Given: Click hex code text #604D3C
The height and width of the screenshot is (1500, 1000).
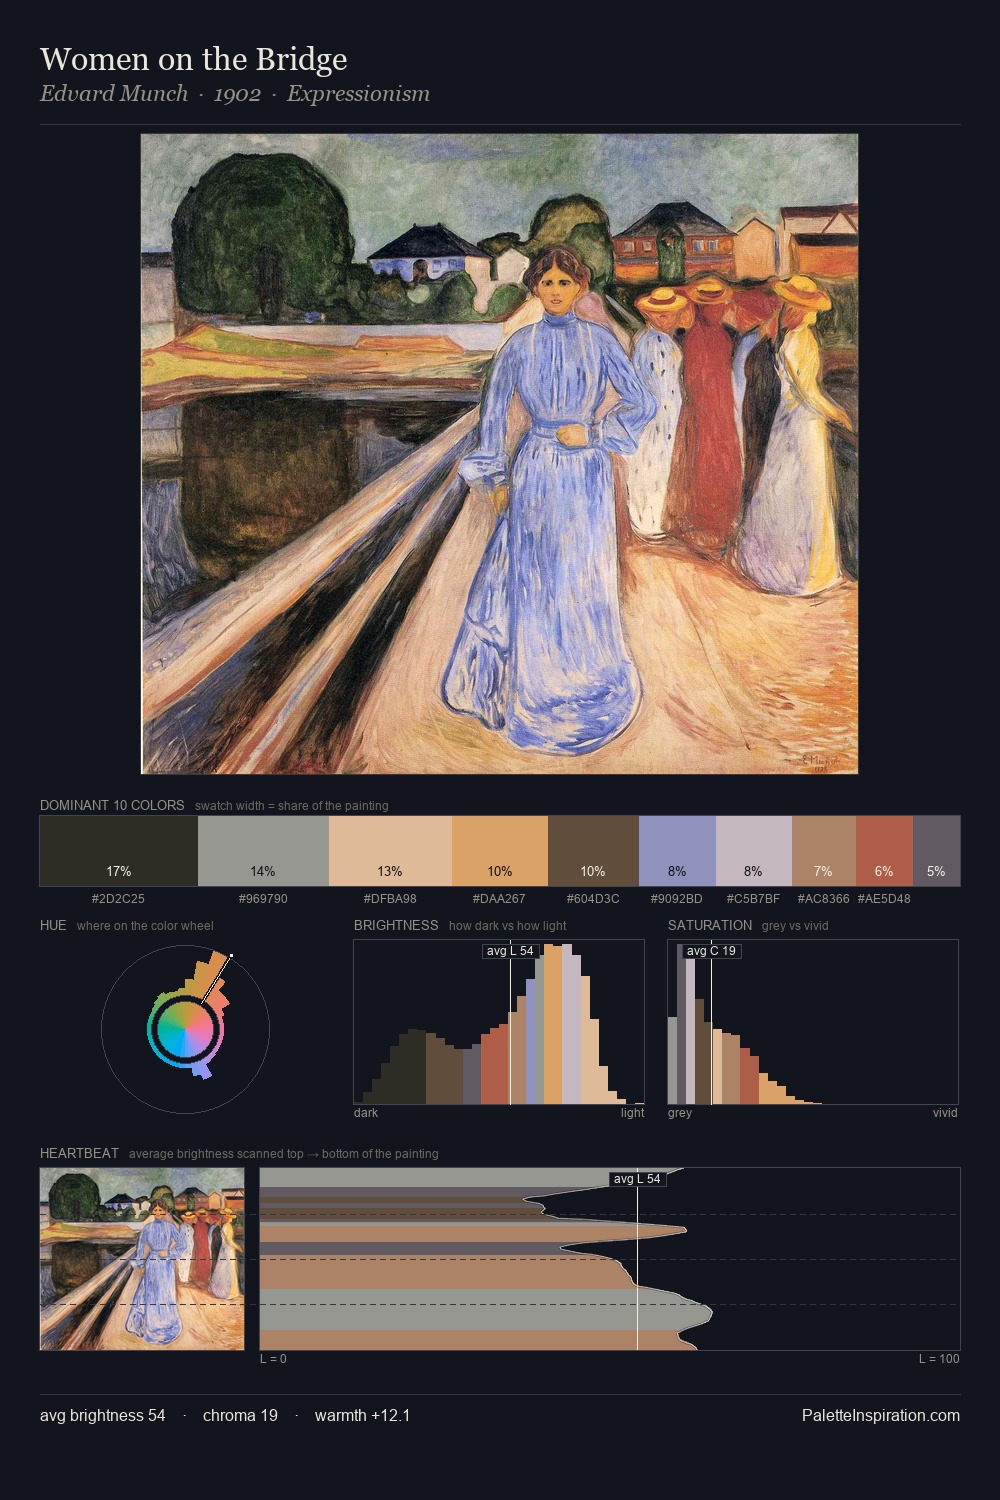Looking at the screenshot, I should [593, 899].
